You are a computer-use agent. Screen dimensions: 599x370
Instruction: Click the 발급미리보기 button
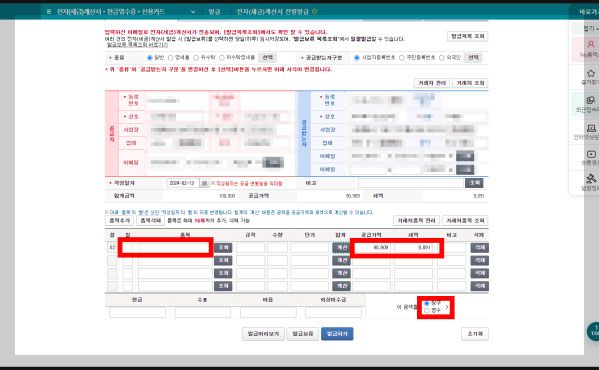[263, 334]
